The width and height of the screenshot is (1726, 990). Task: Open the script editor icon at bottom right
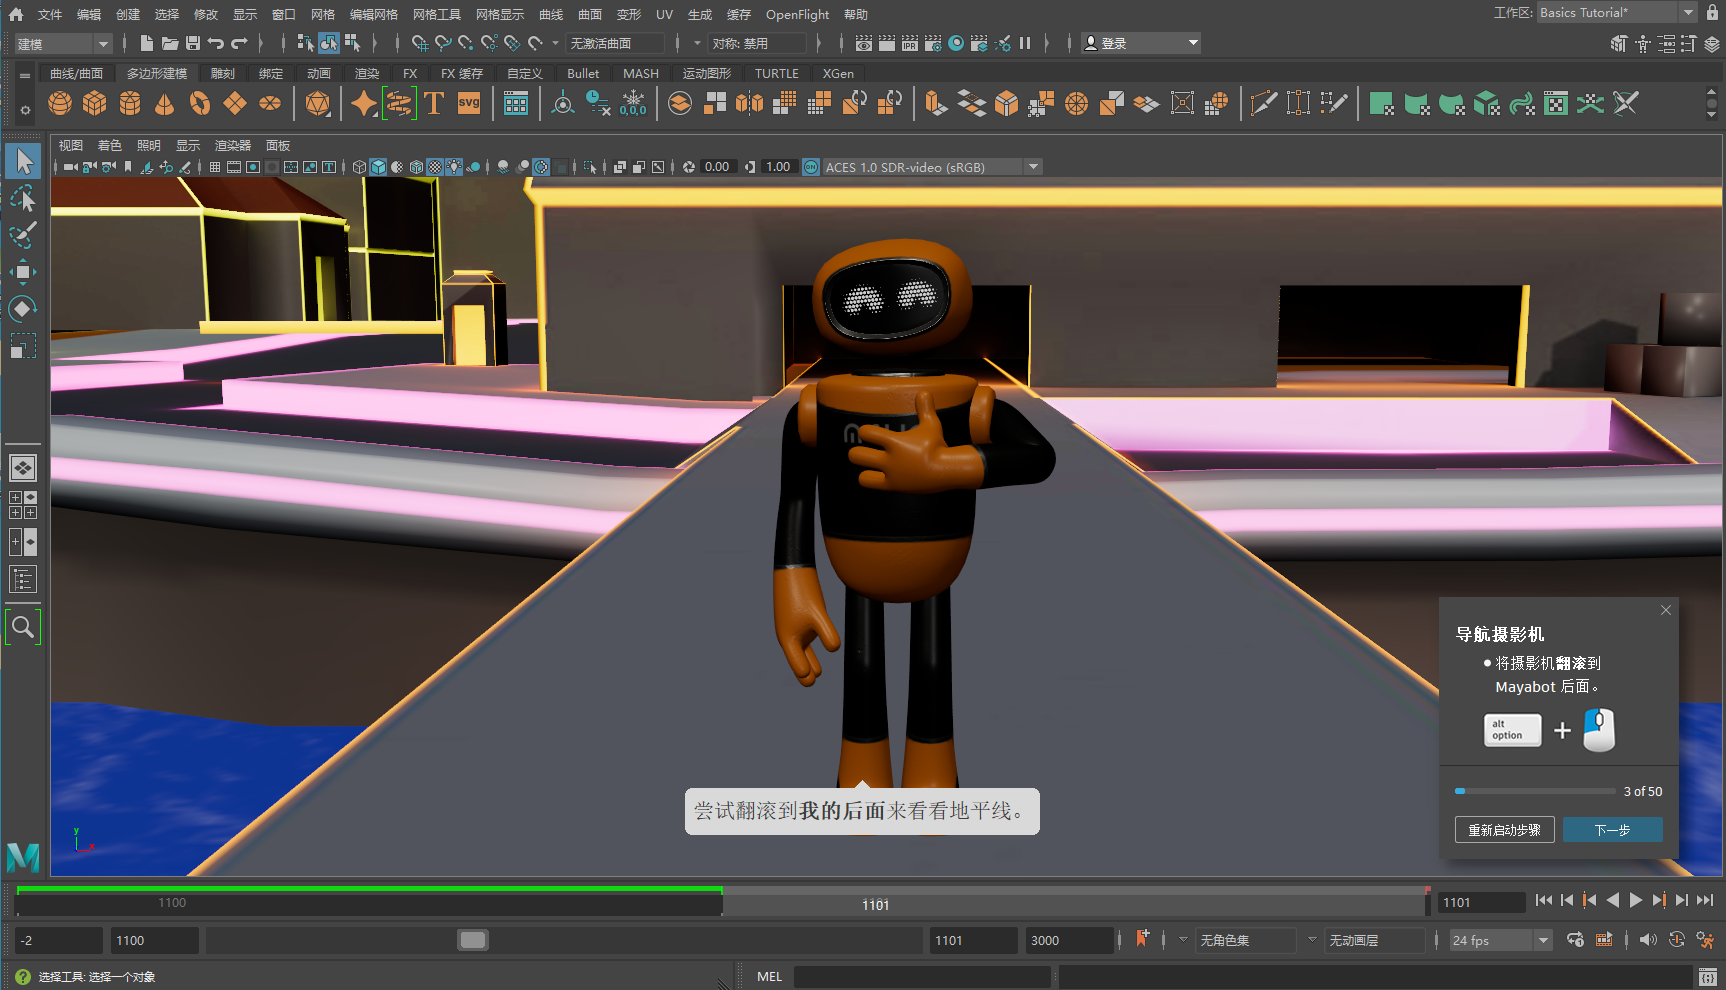click(x=1708, y=977)
